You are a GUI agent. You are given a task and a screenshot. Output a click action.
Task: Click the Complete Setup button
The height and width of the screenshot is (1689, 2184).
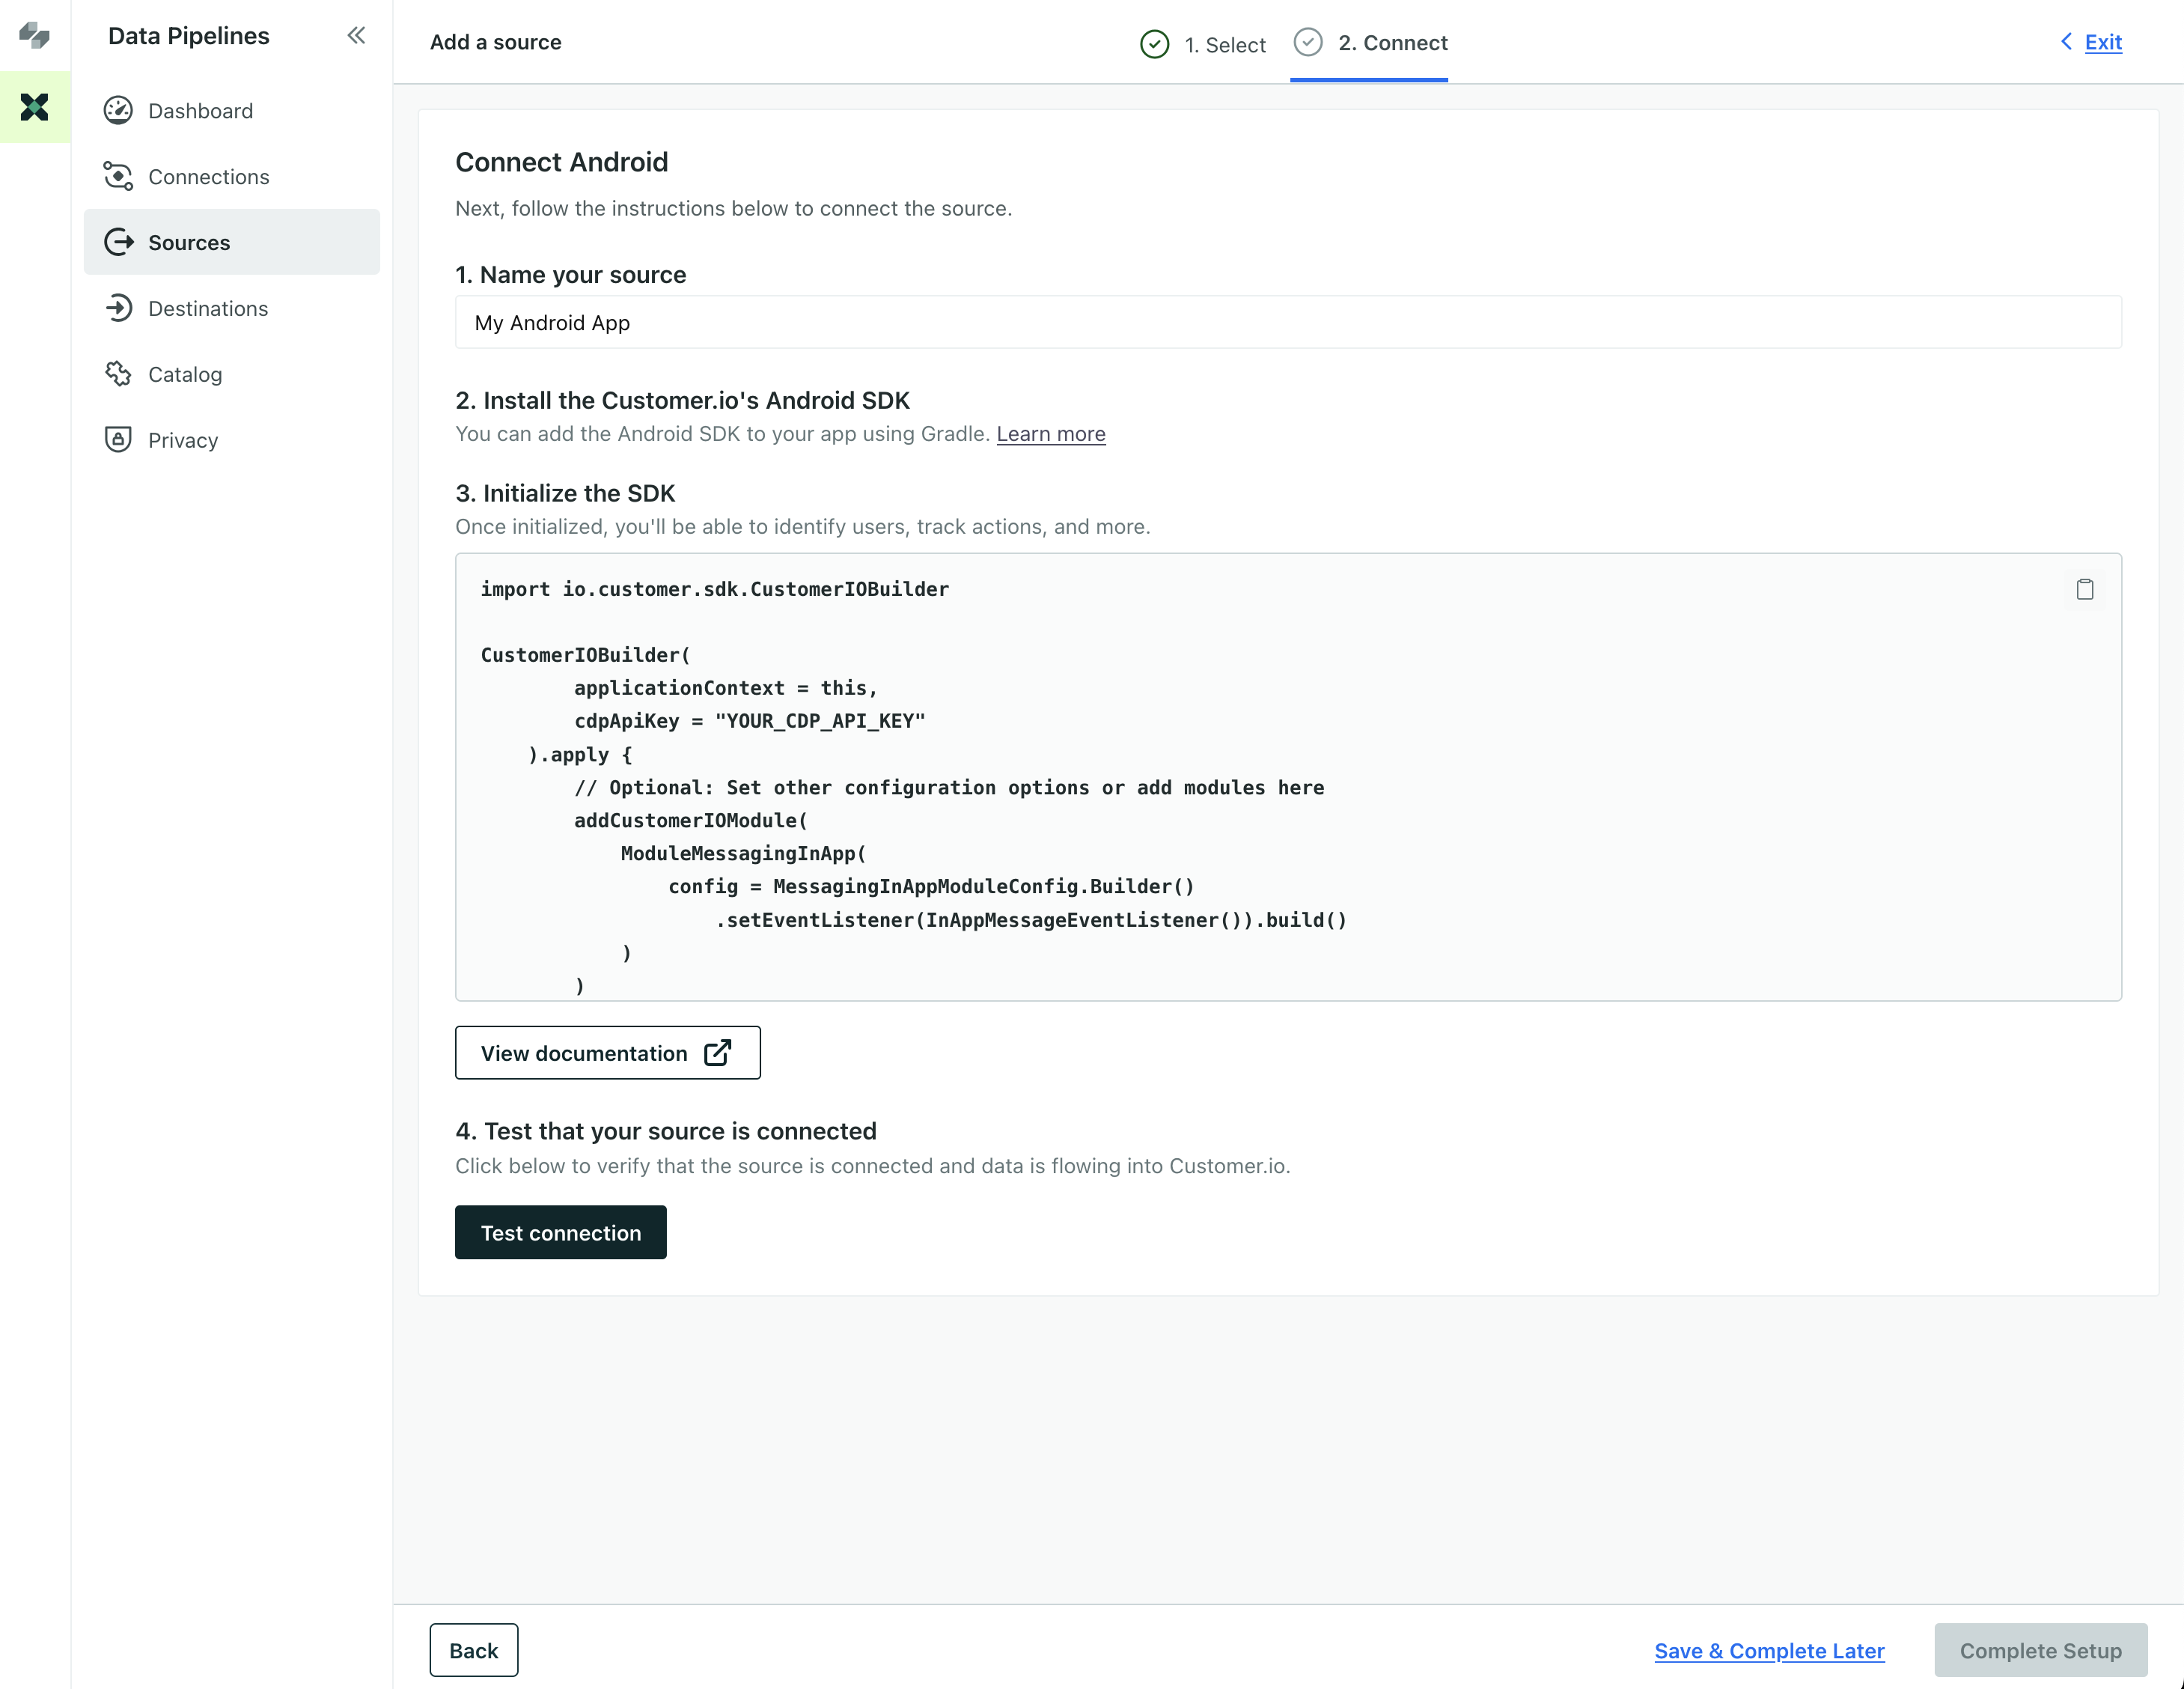pyautogui.click(x=2039, y=1651)
